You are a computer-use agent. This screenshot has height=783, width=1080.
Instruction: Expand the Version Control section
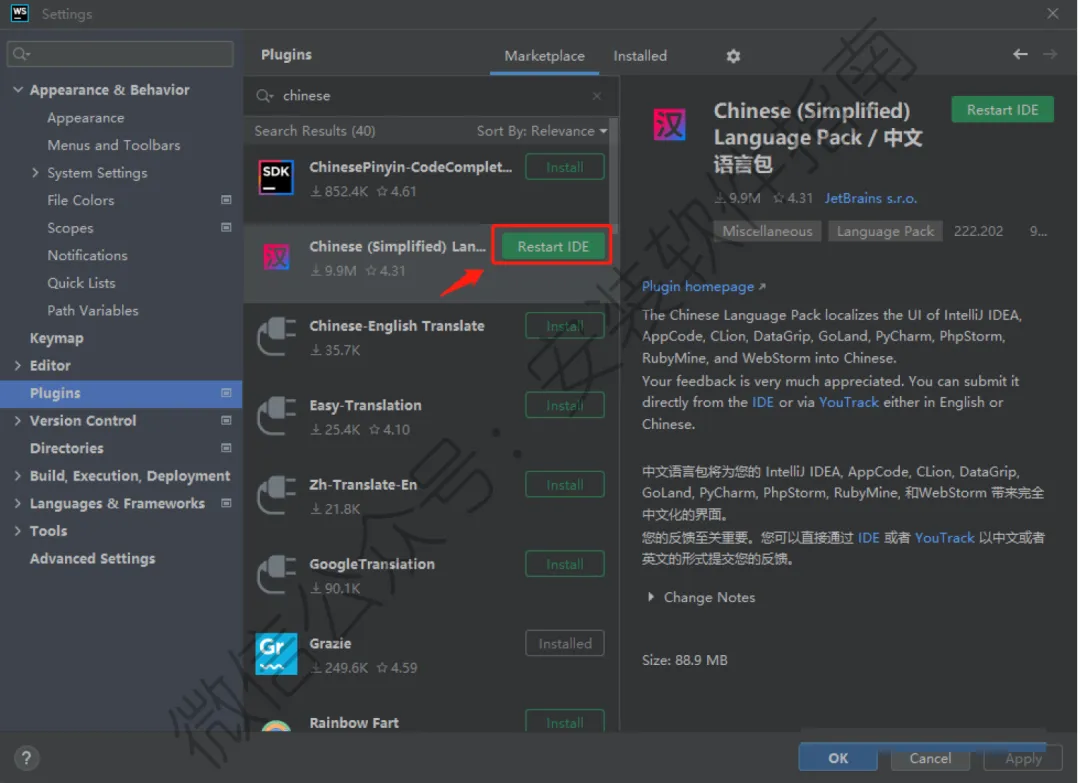pos(18,420)
